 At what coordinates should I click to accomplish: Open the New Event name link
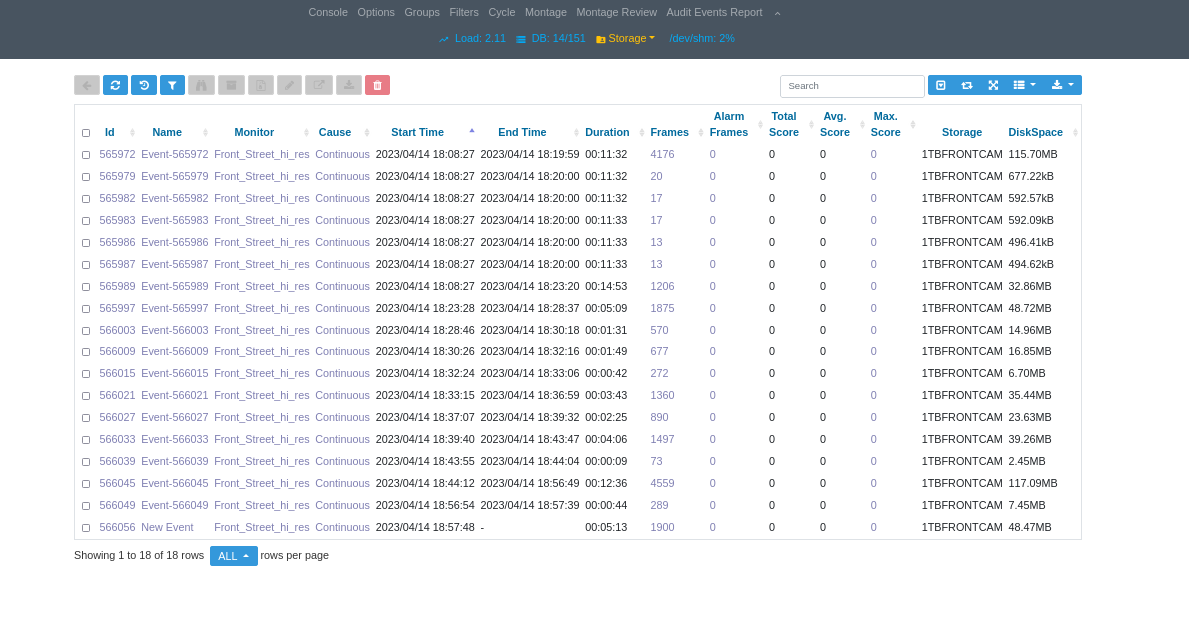pyautogui.click(x=167, y=527)
